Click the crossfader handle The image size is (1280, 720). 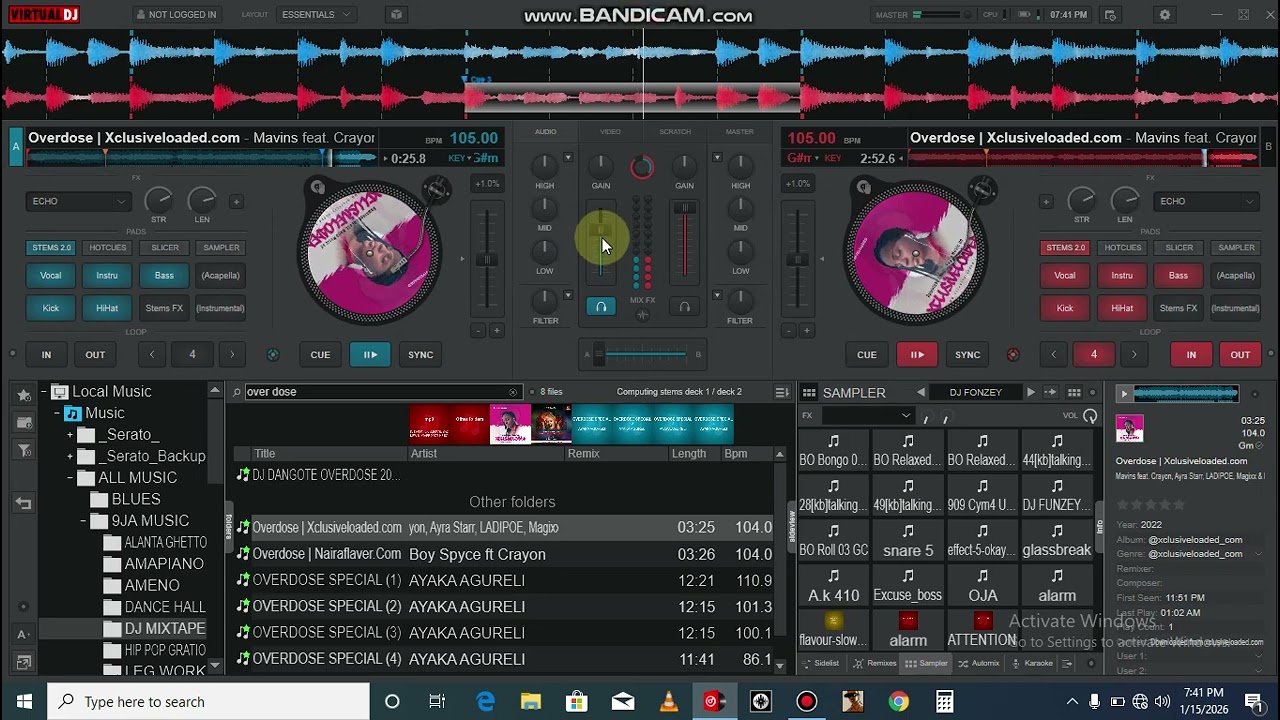click(599, 354)
